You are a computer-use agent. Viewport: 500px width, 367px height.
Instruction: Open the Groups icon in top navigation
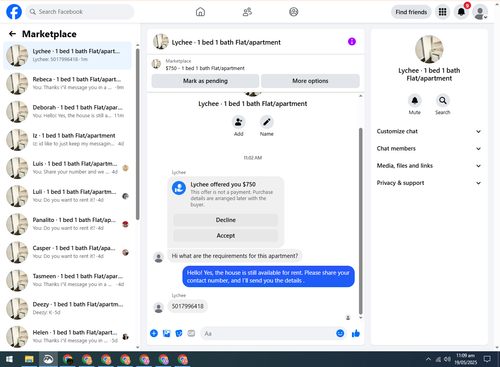click(x=294, y=12)
